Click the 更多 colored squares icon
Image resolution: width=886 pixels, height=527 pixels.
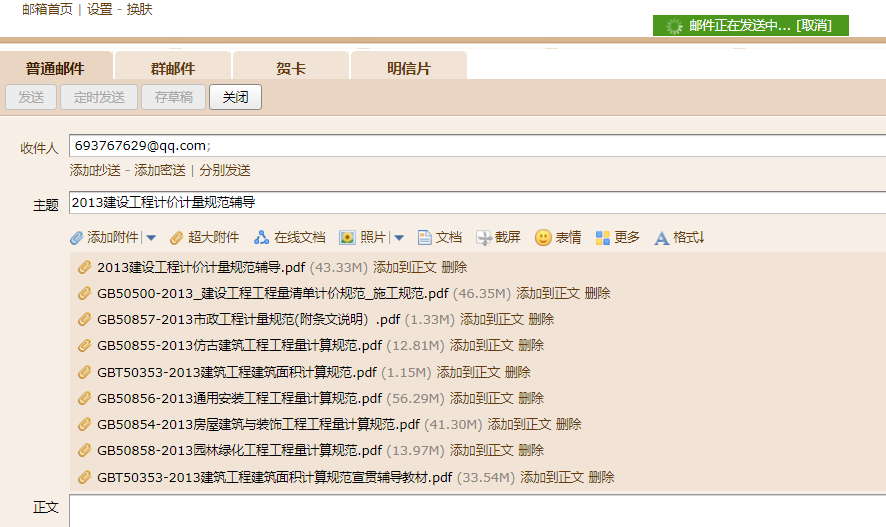603,238
